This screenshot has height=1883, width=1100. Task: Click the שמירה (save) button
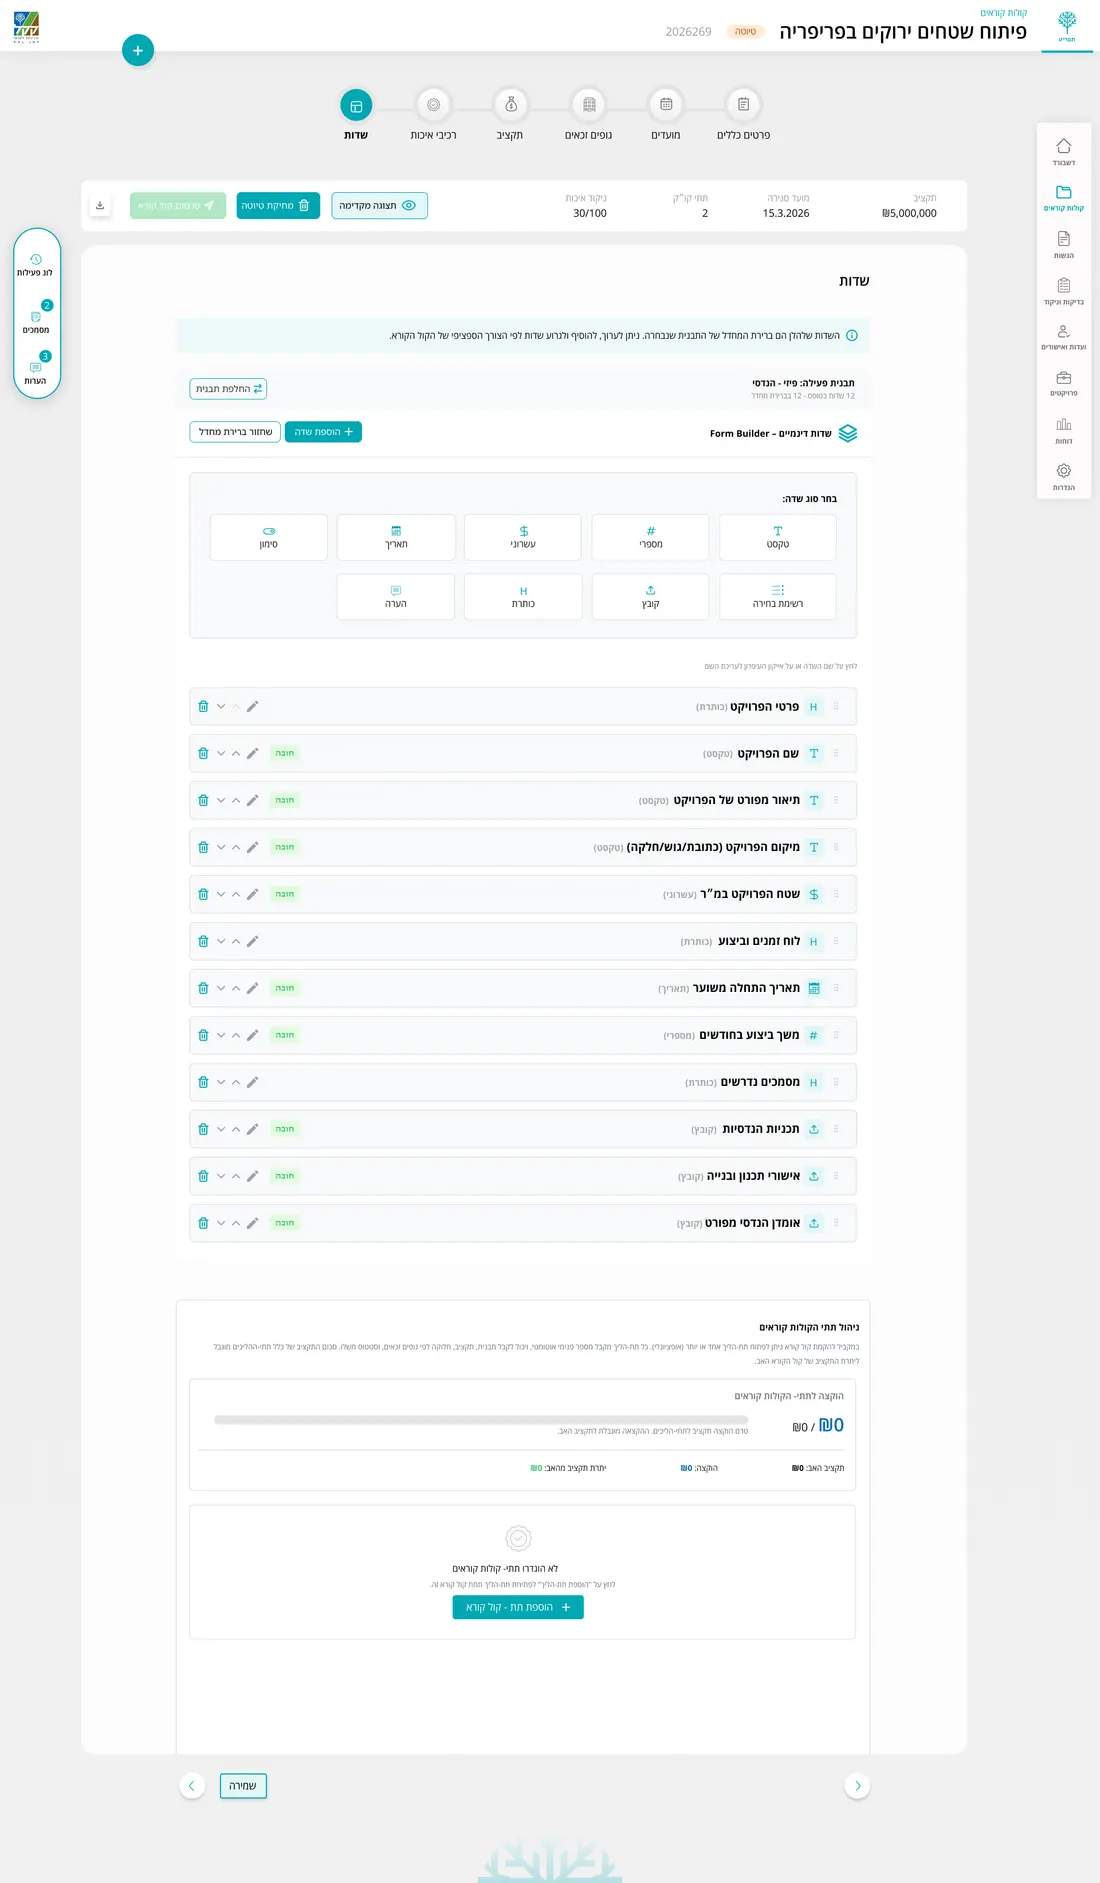[243, 1785]
